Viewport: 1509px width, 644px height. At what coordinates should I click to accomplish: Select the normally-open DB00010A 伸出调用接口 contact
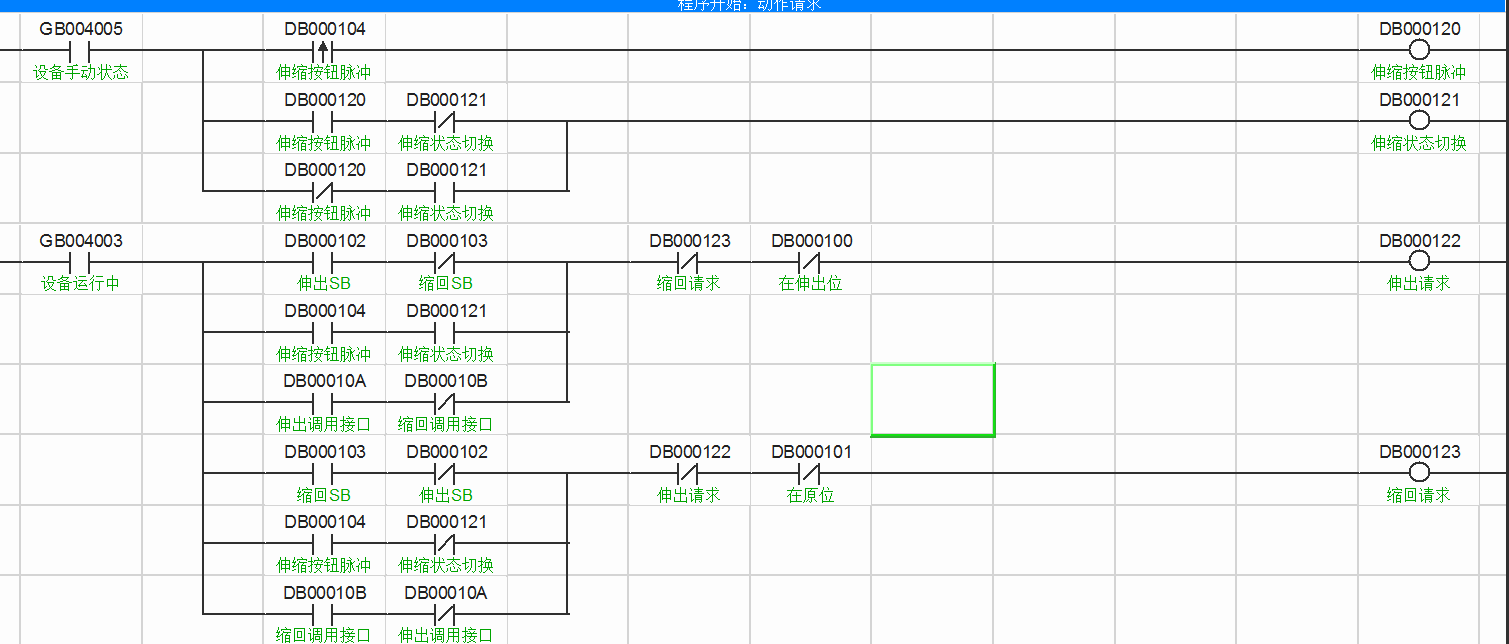click(323, 403)
